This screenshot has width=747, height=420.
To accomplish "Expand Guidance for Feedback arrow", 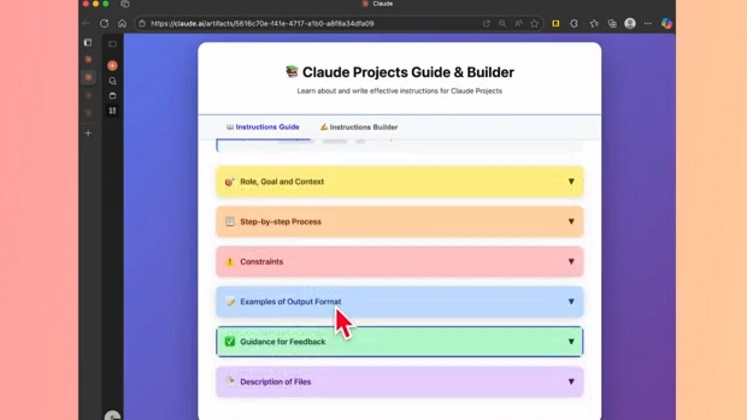I will pos(571,341).
